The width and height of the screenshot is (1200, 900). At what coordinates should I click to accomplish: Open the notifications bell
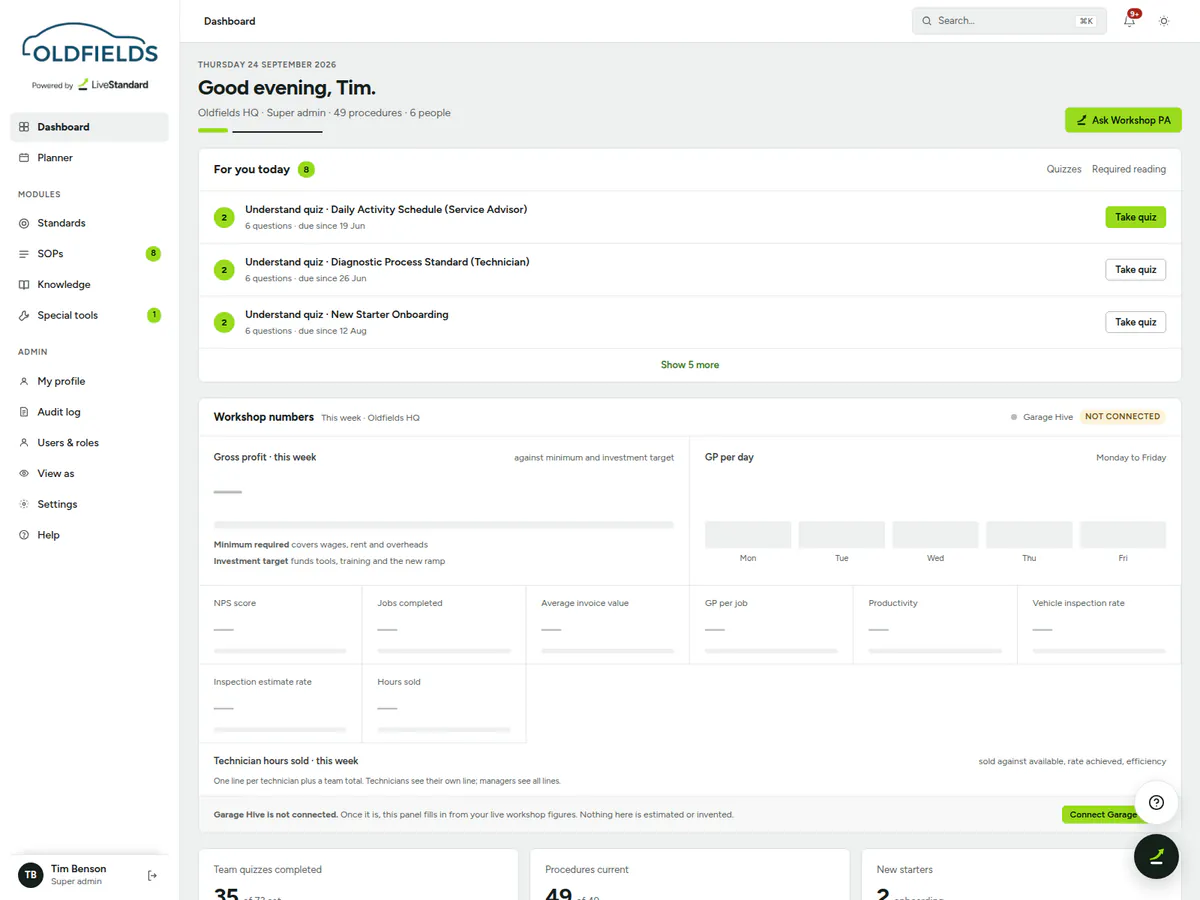click(1129, 21)
